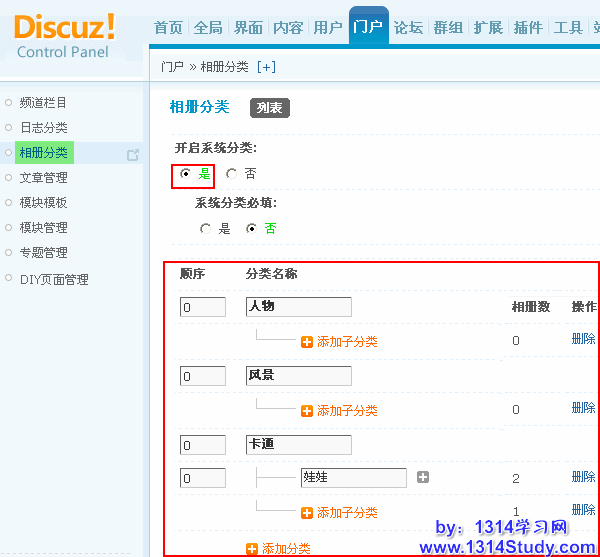Screen dimensions: 600x557
Task: Click the Discuz! Control Panel logo
Action: point(66,35)
